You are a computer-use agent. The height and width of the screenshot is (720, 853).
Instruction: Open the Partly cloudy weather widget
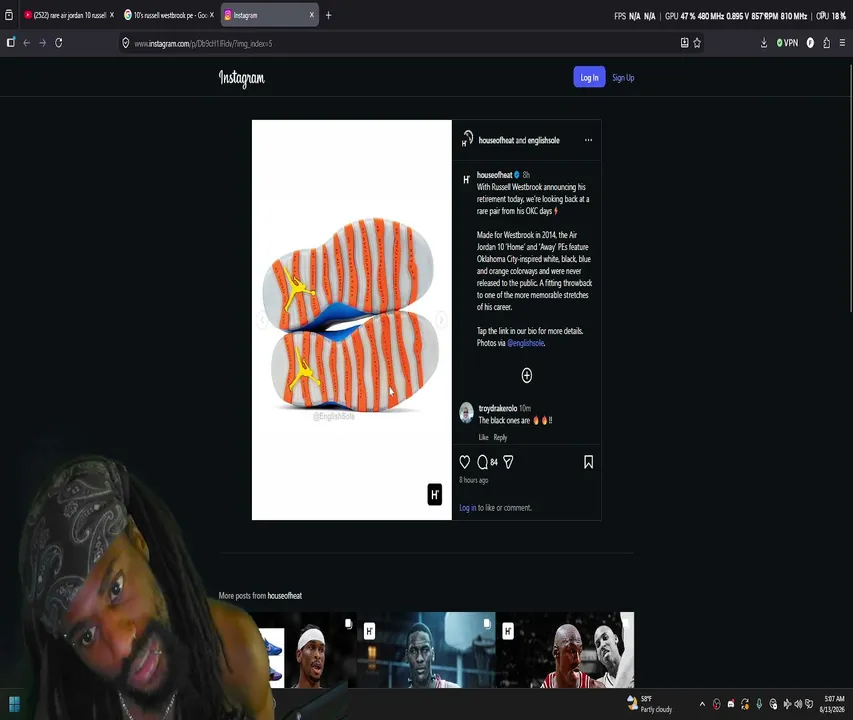pos(650,704)
